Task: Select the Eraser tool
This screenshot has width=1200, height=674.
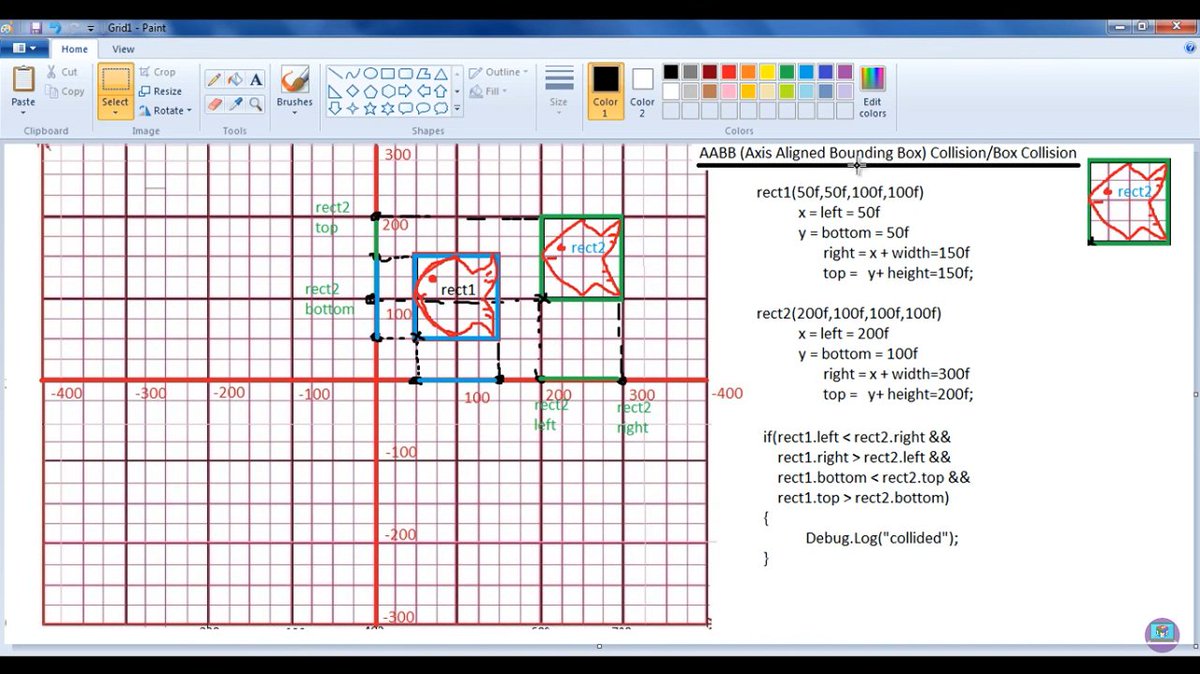Action: coord(214,103)
